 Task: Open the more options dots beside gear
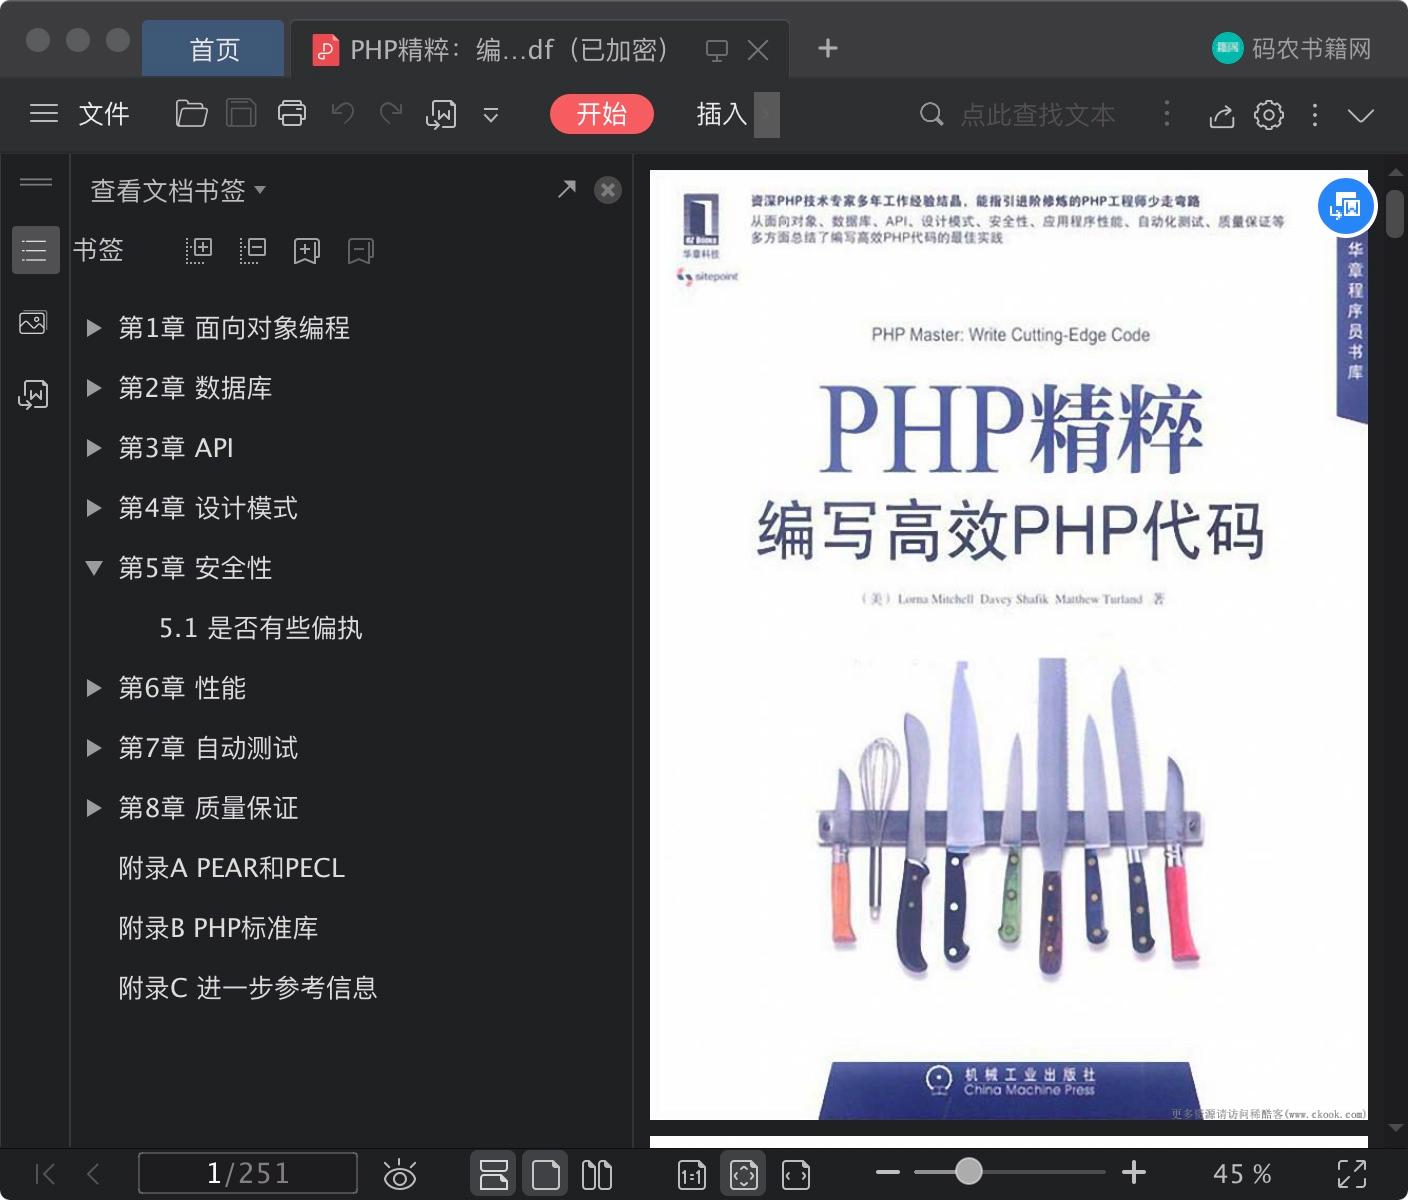(1315, 115)
